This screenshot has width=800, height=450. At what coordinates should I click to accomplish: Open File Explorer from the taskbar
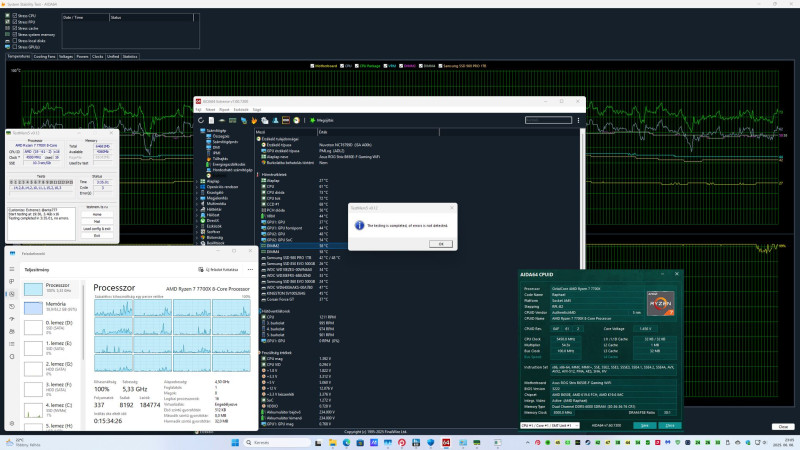point(333,442)
